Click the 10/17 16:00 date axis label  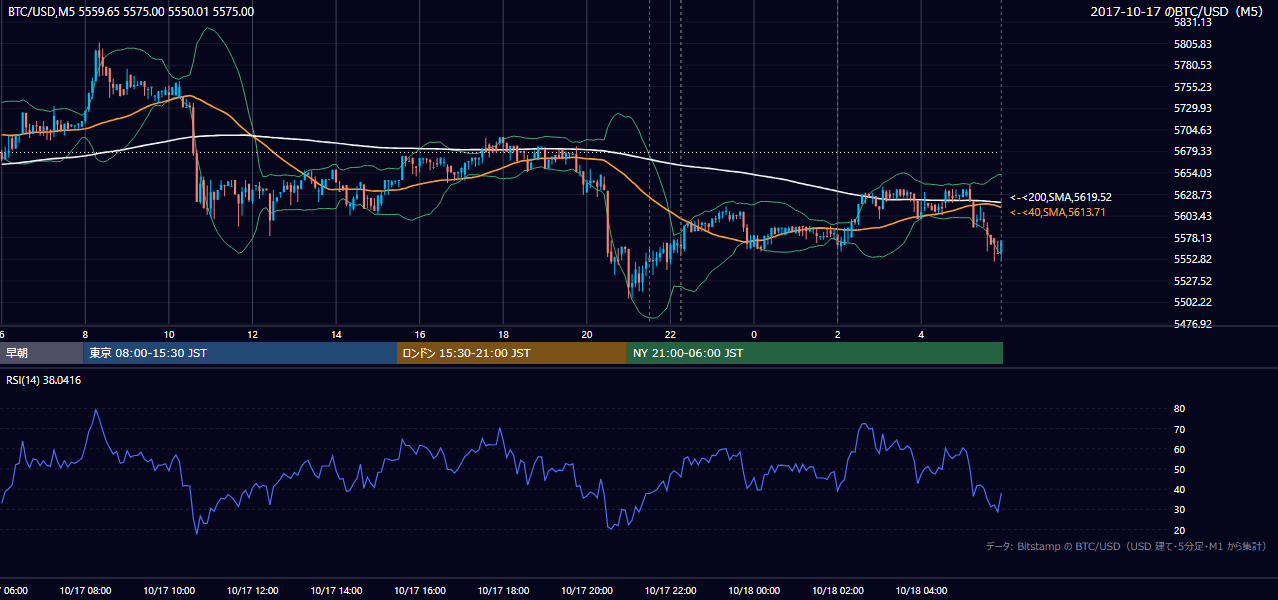(420, 591)
